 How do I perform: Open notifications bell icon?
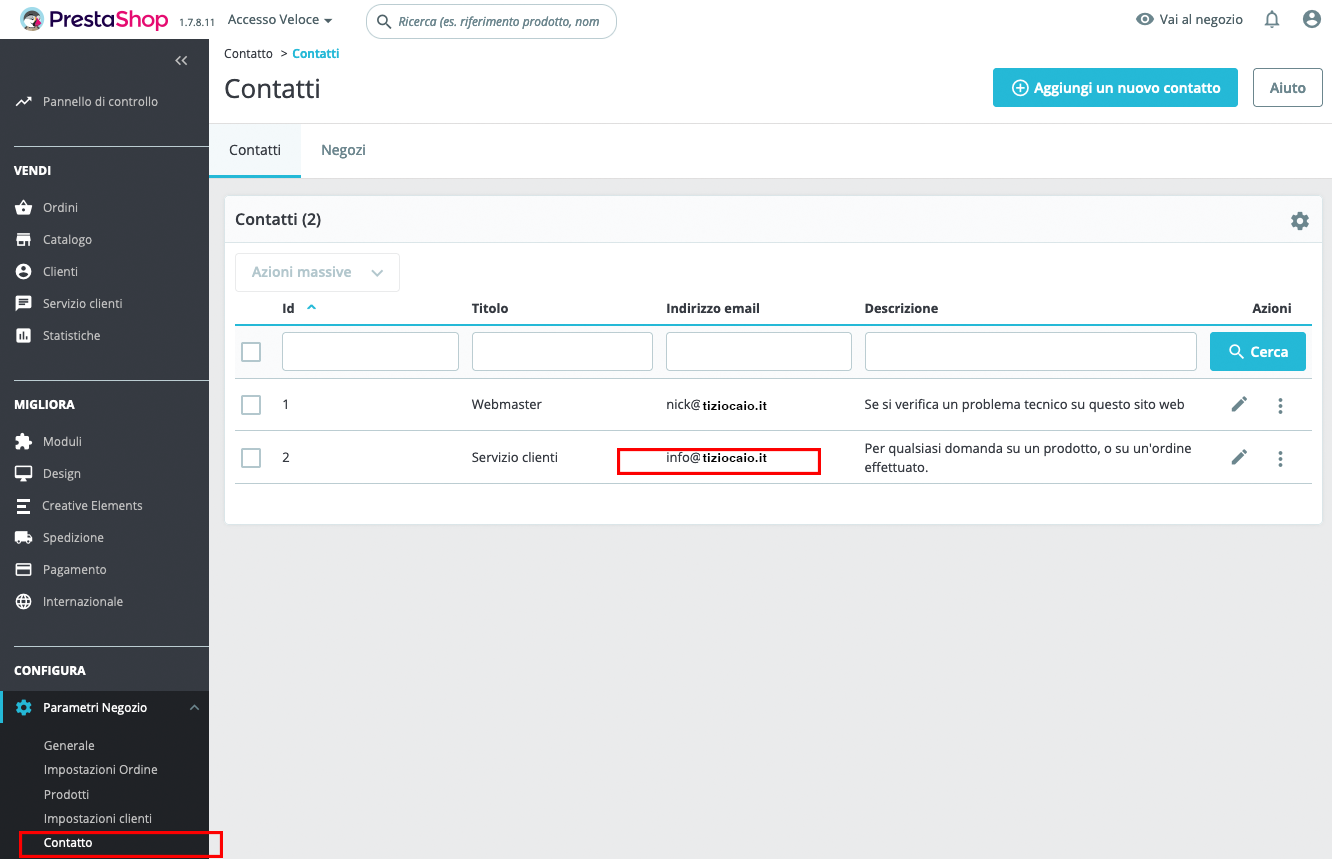click(1272, 19)
